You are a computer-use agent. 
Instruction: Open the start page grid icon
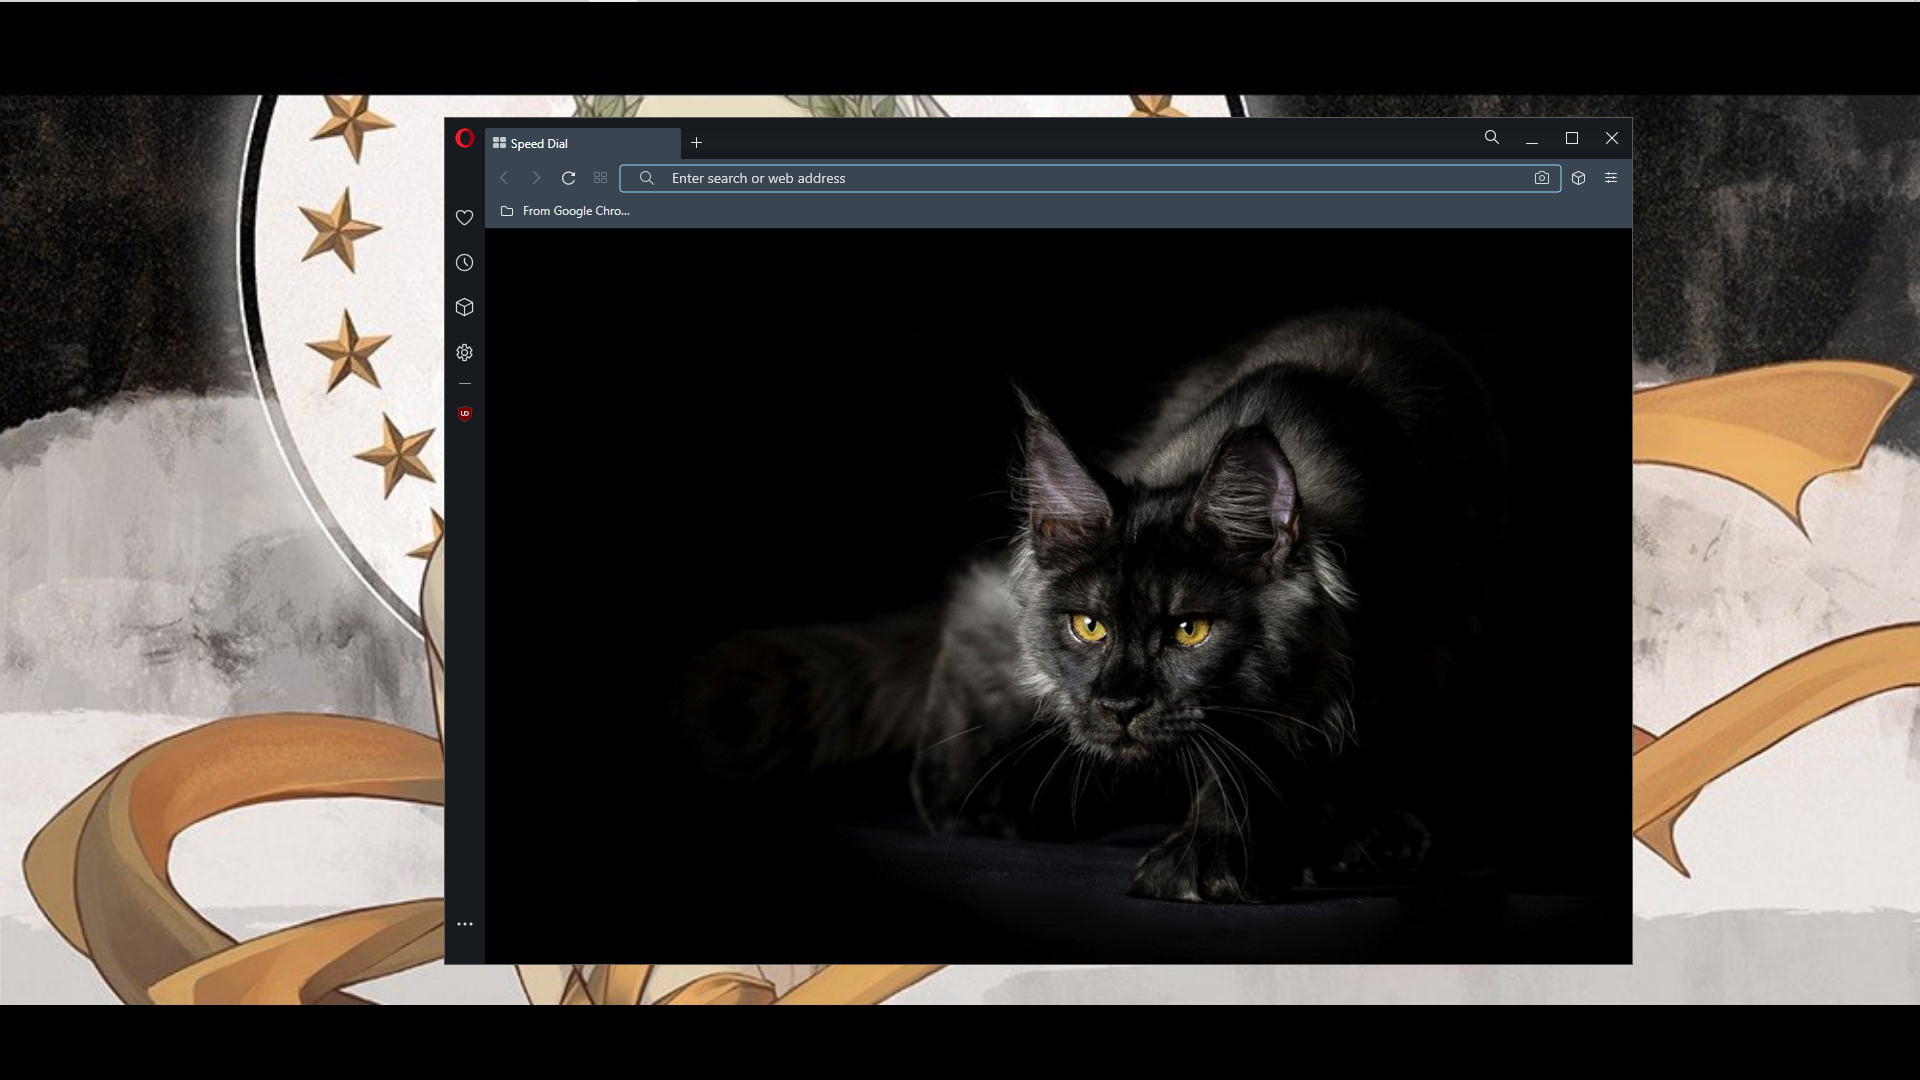coord(600,178)
